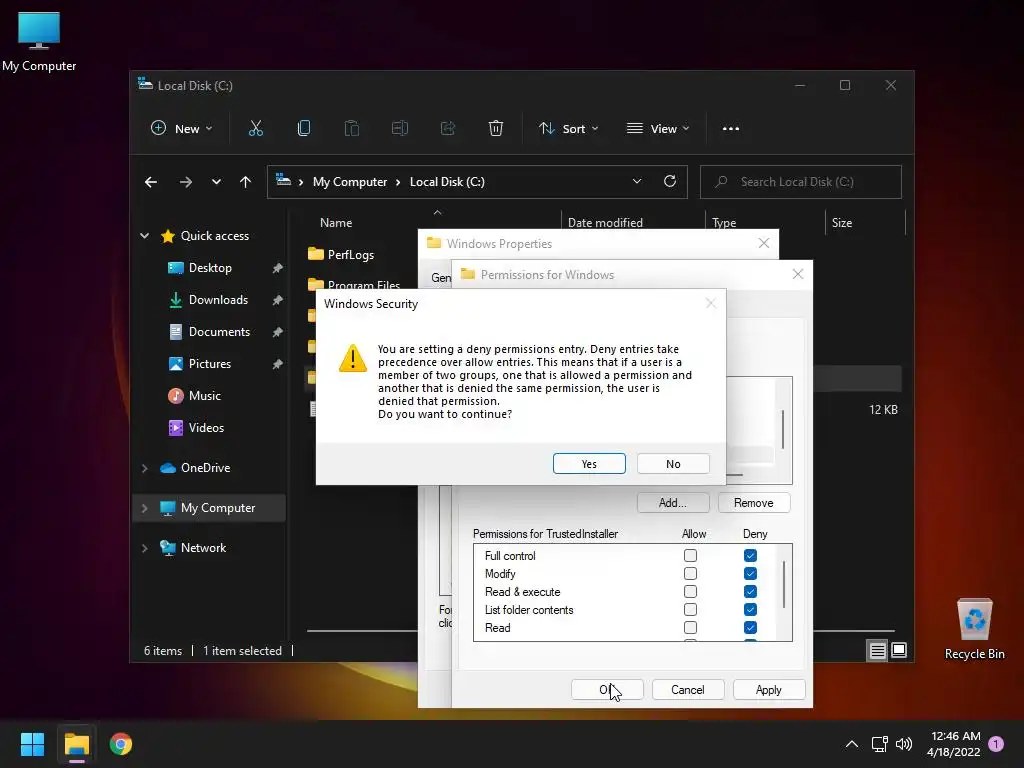Viewport: 1024px width, 768px height.
Task: Open the View dropdown menu
Action: 658,129
